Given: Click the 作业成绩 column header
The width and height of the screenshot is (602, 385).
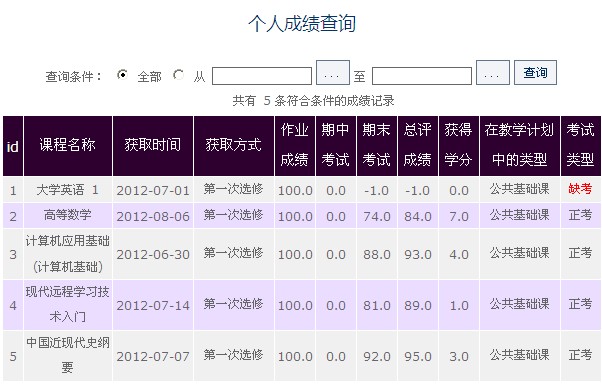Looking at the screenshot, I should pos(295,146).
